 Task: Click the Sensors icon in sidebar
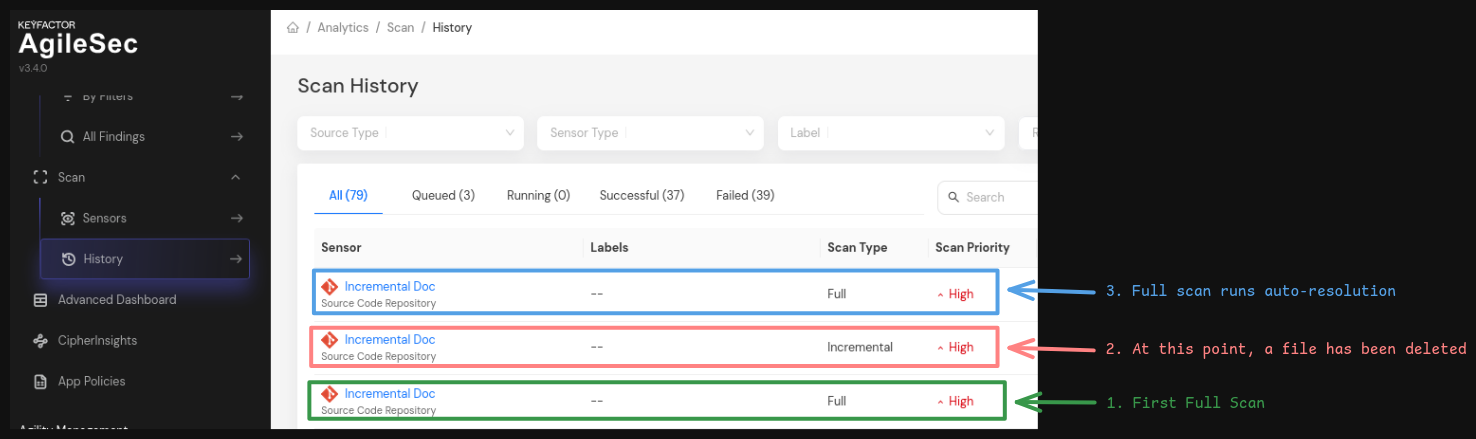point(67,218)
